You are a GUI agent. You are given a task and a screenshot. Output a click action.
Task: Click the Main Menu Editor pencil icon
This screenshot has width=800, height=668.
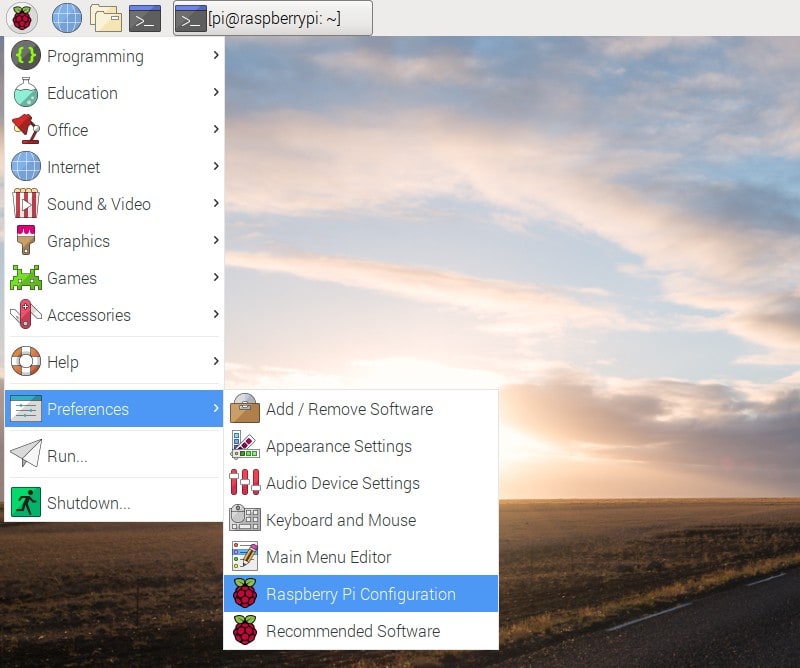pyautogui.click(x=245, y=556)
